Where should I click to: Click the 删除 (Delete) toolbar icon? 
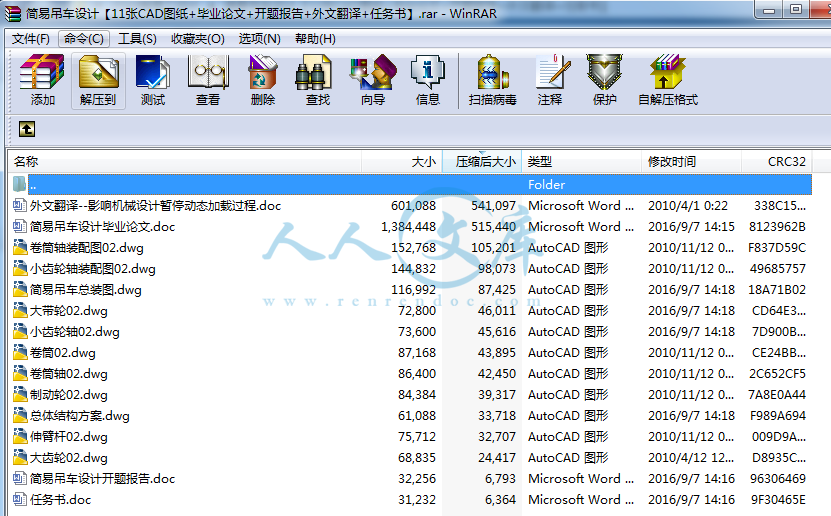pos(263,81)
